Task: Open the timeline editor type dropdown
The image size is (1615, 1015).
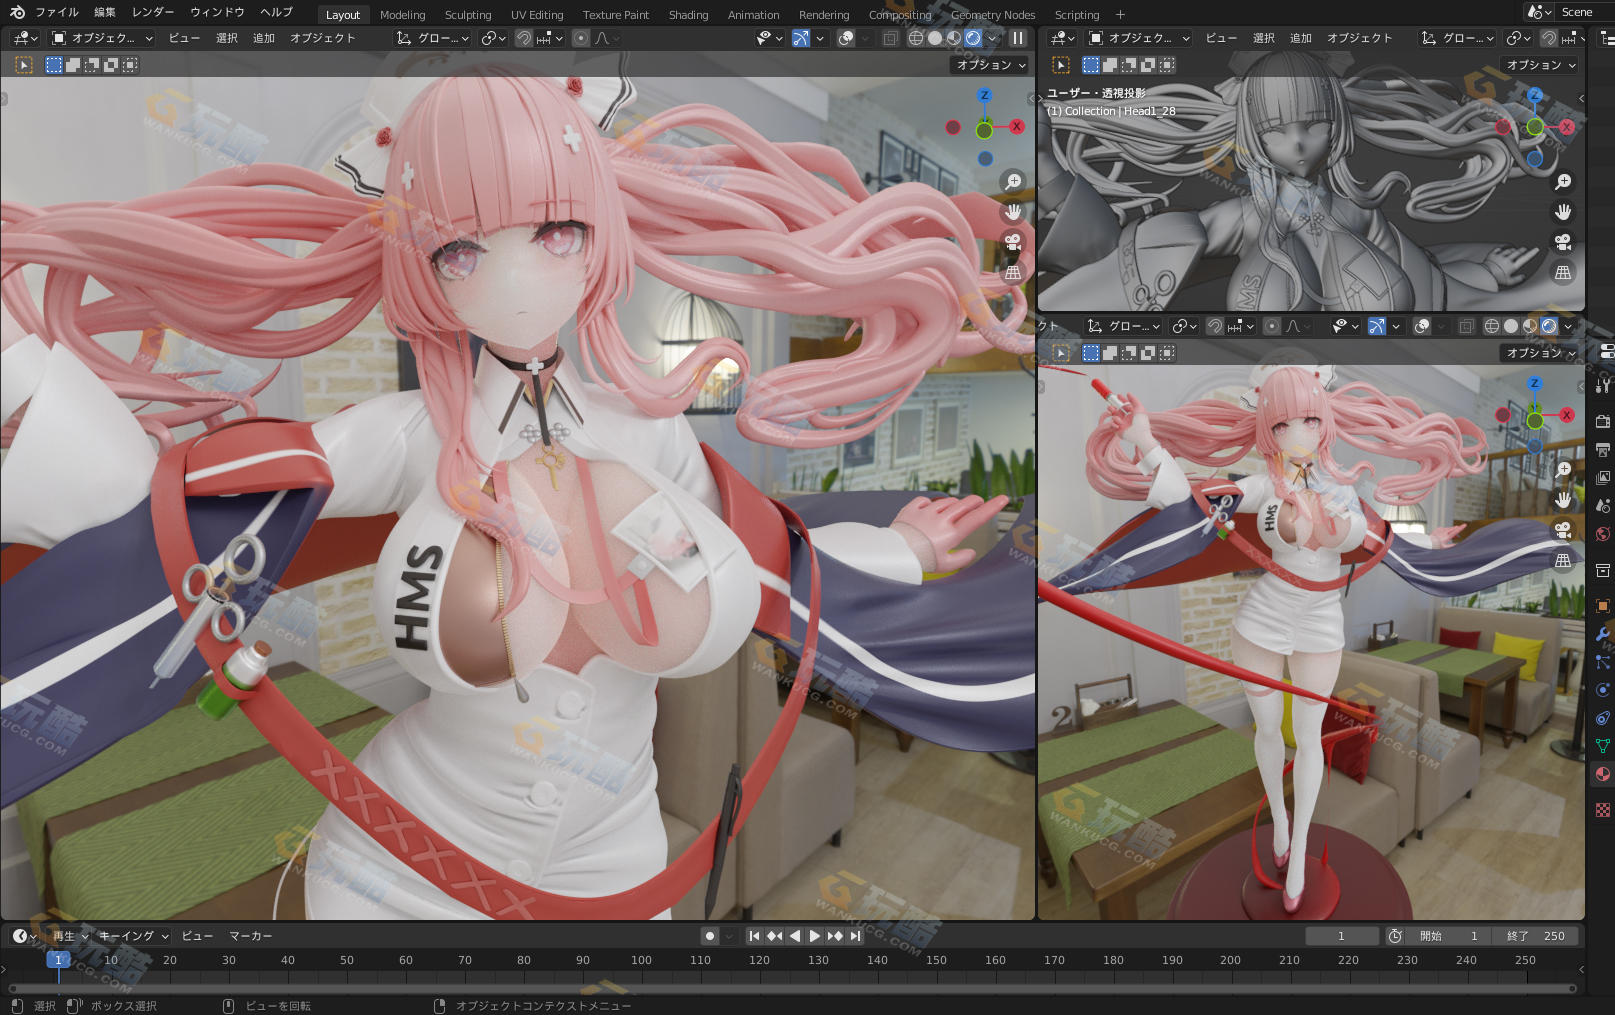Action: click(24, 936)
